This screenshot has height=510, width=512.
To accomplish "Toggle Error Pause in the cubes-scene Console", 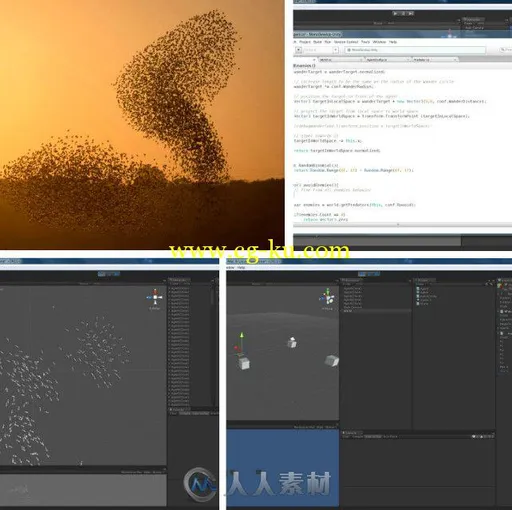I will [x=391, y=436].
